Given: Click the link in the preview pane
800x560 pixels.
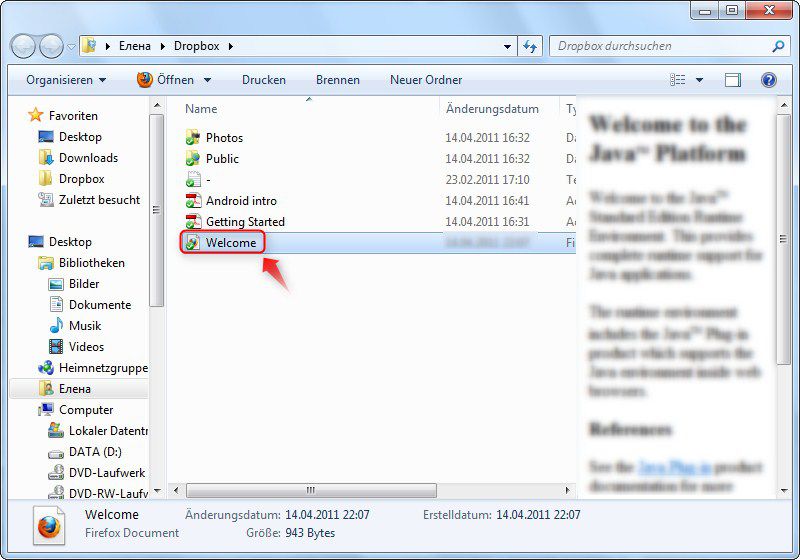Looking at the screenshot, I should click(674, 467).
